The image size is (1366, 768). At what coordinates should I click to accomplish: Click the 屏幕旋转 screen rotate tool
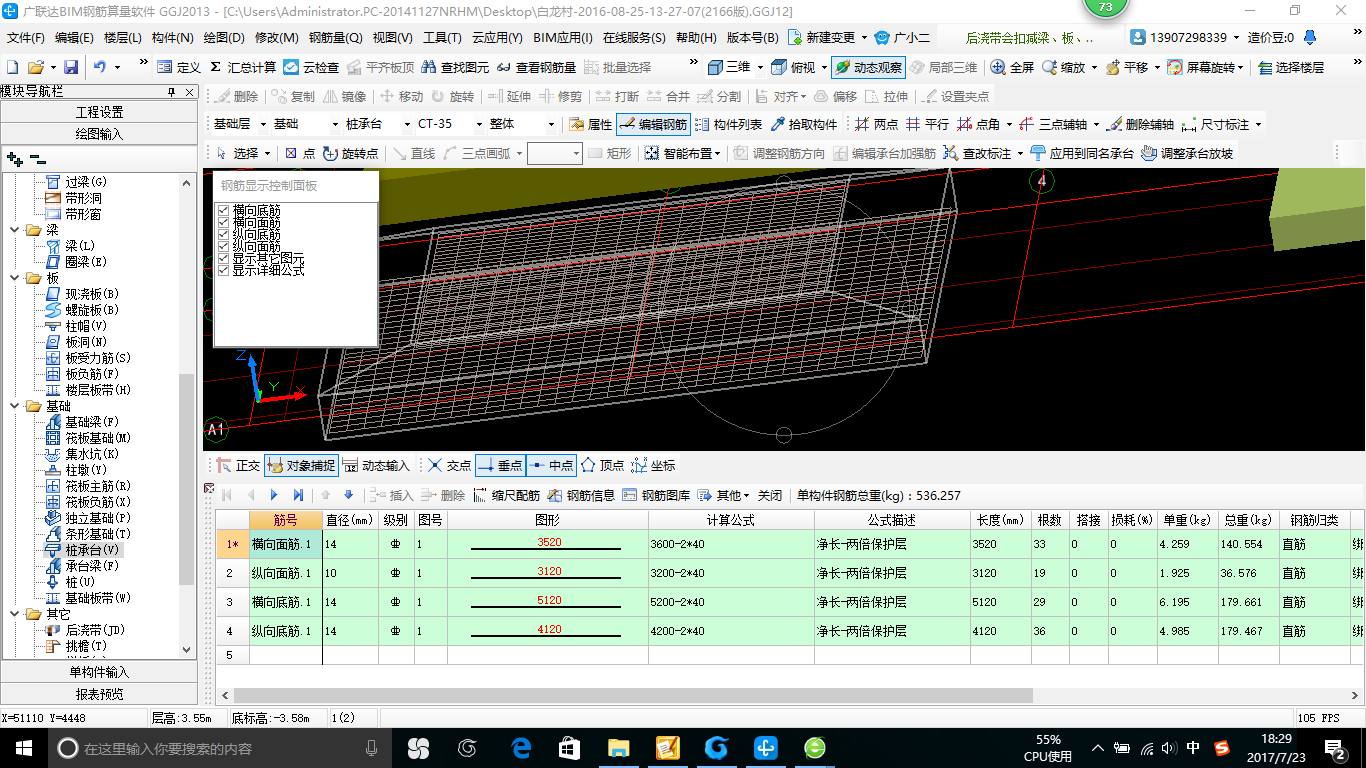point(1203,68)
